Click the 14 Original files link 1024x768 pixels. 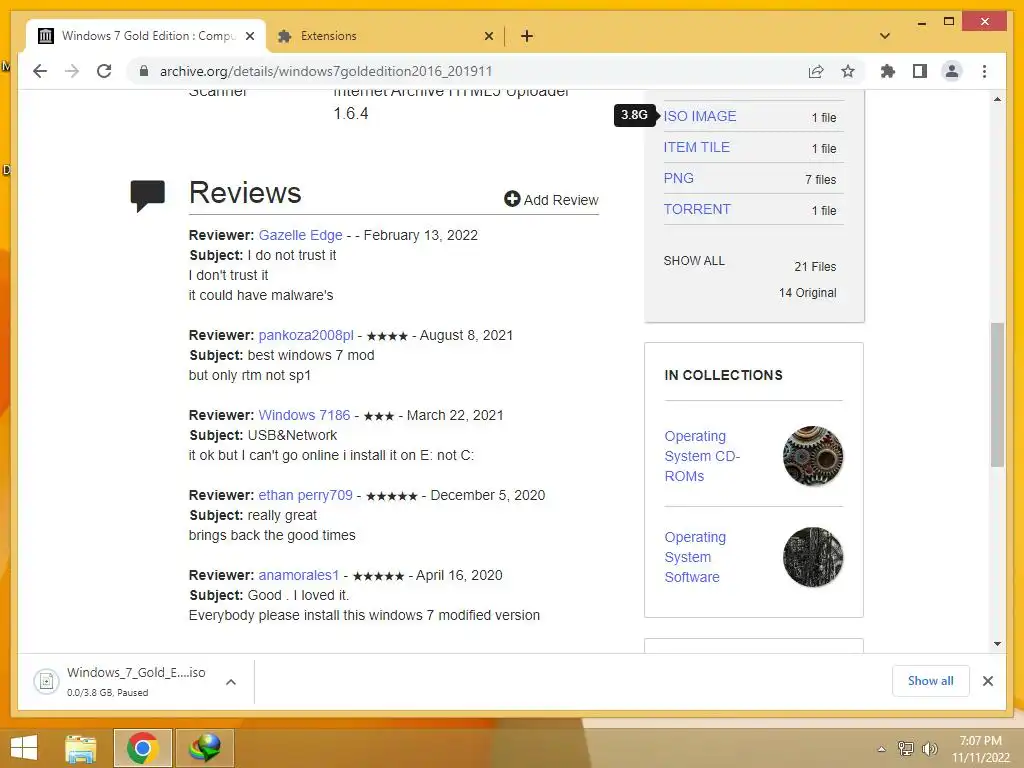click(807, 293)
